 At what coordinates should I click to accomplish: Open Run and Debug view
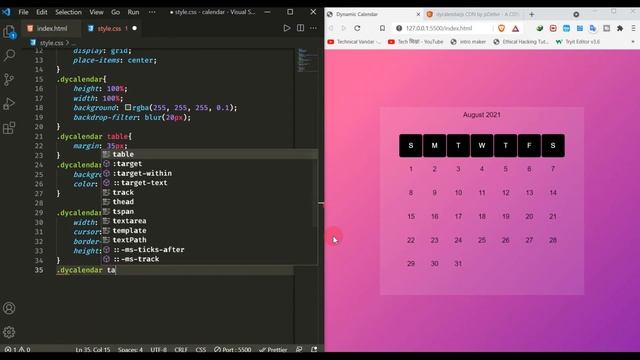[x=9, y=104]
